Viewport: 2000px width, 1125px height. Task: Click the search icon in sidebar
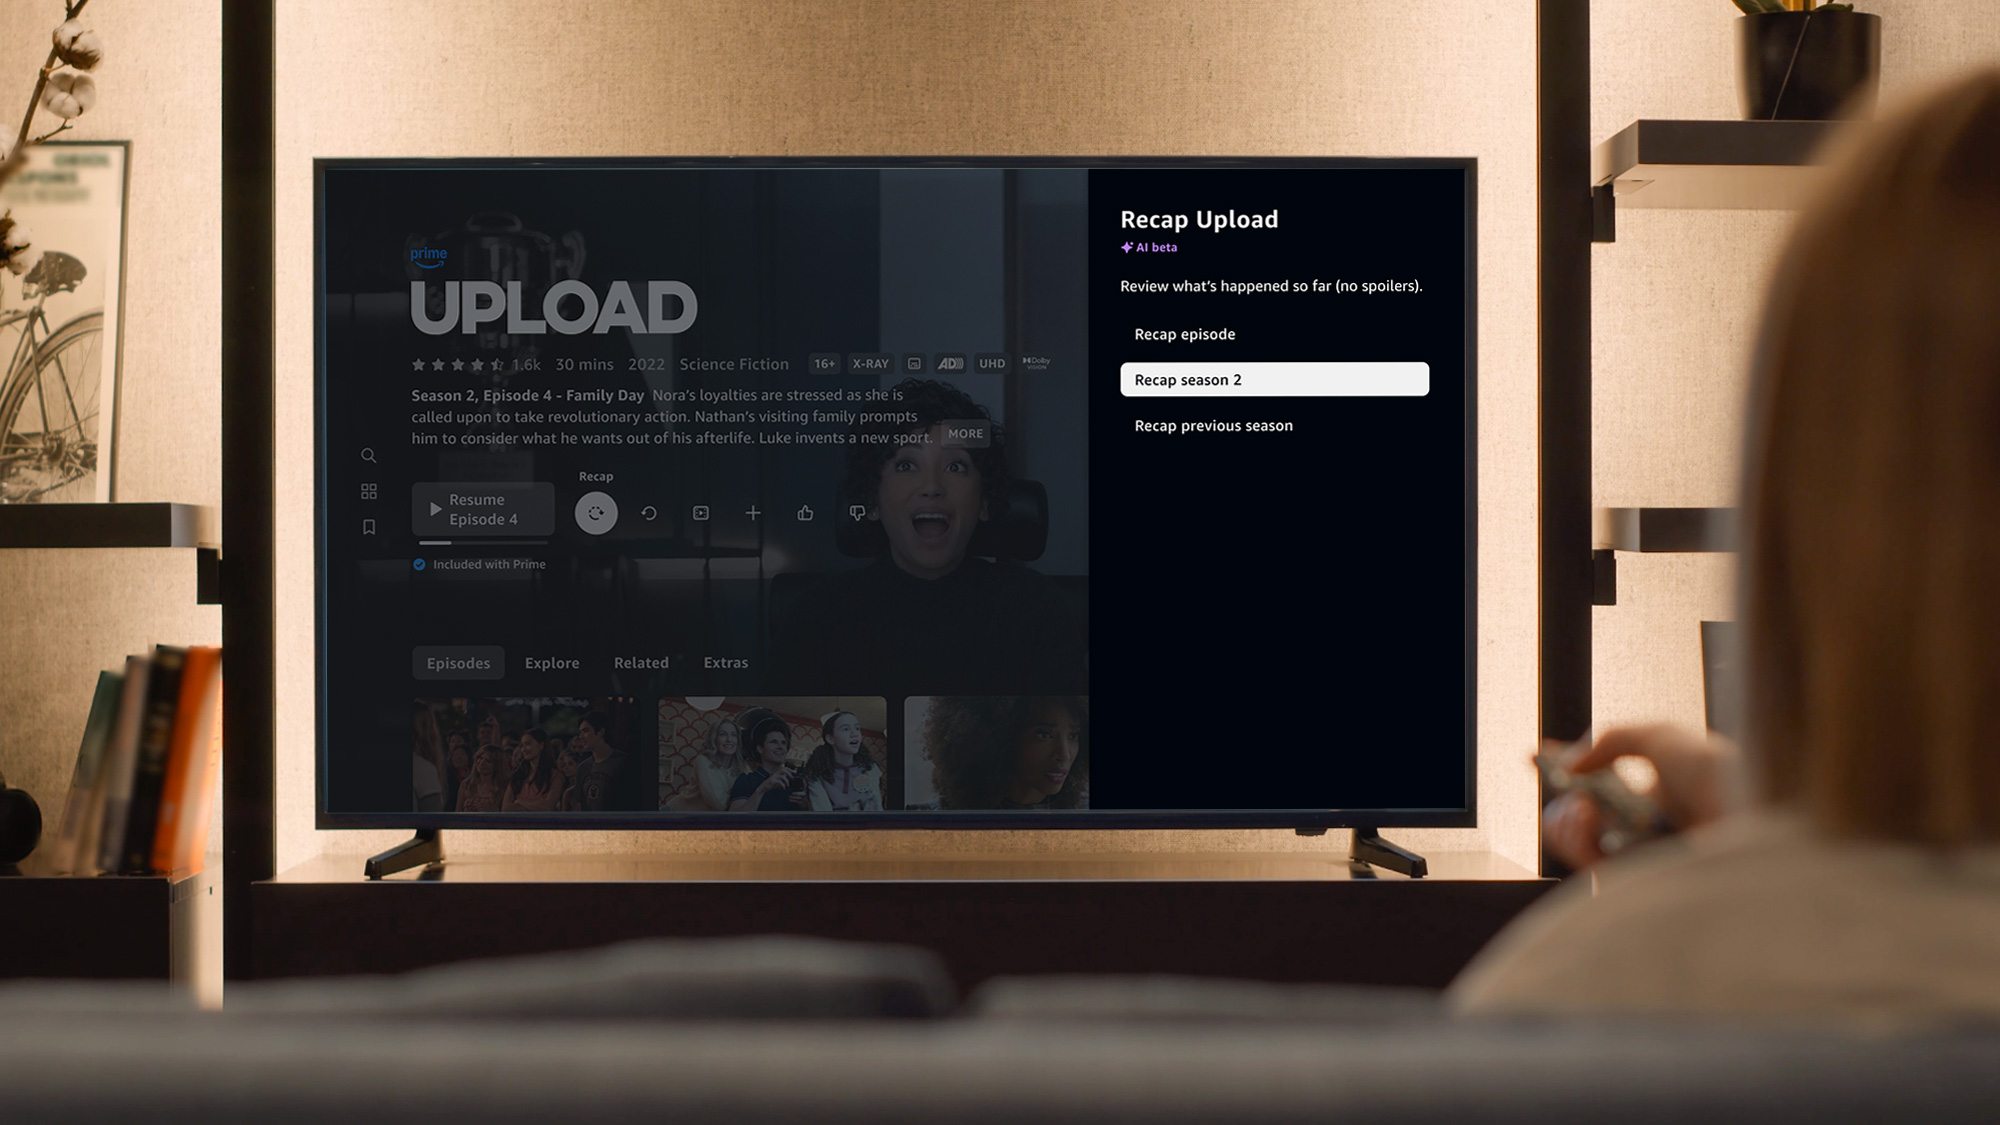[368, 455]
